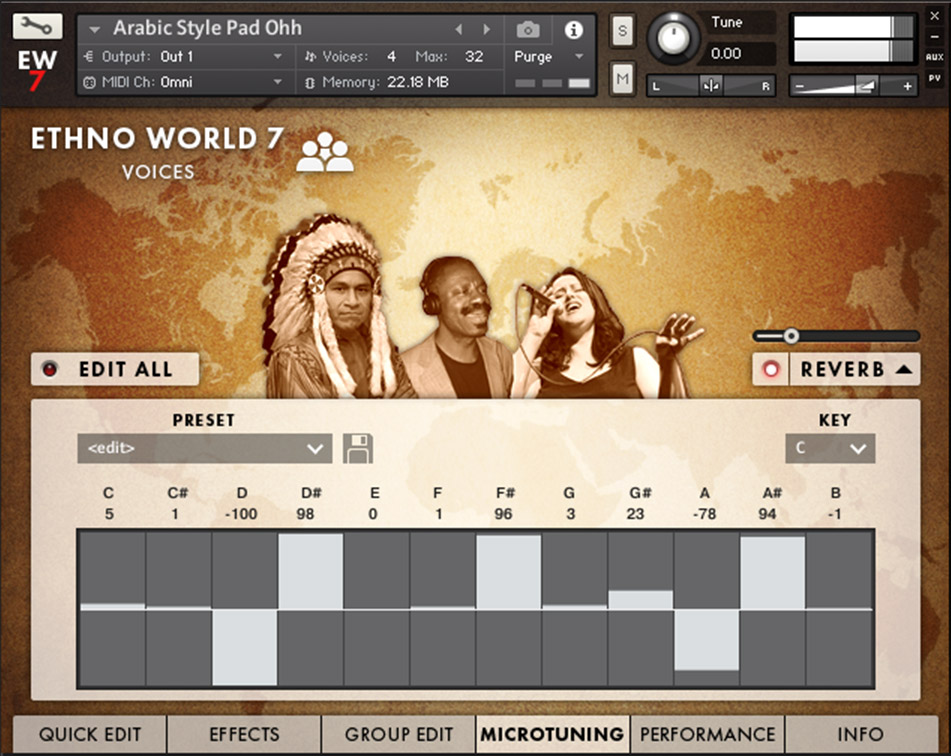Click the output routing icon

[x=89, y=56]
